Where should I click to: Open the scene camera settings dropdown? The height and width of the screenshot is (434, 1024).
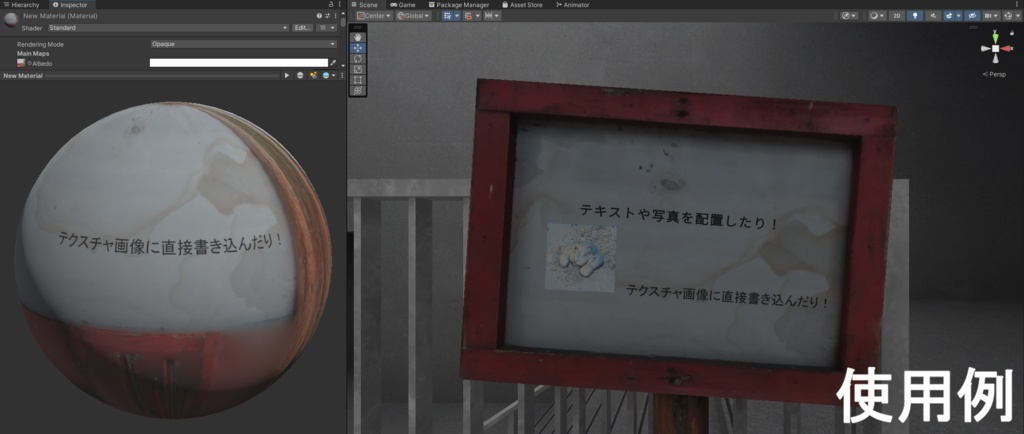pyautogui.click(x=991, y=16)
